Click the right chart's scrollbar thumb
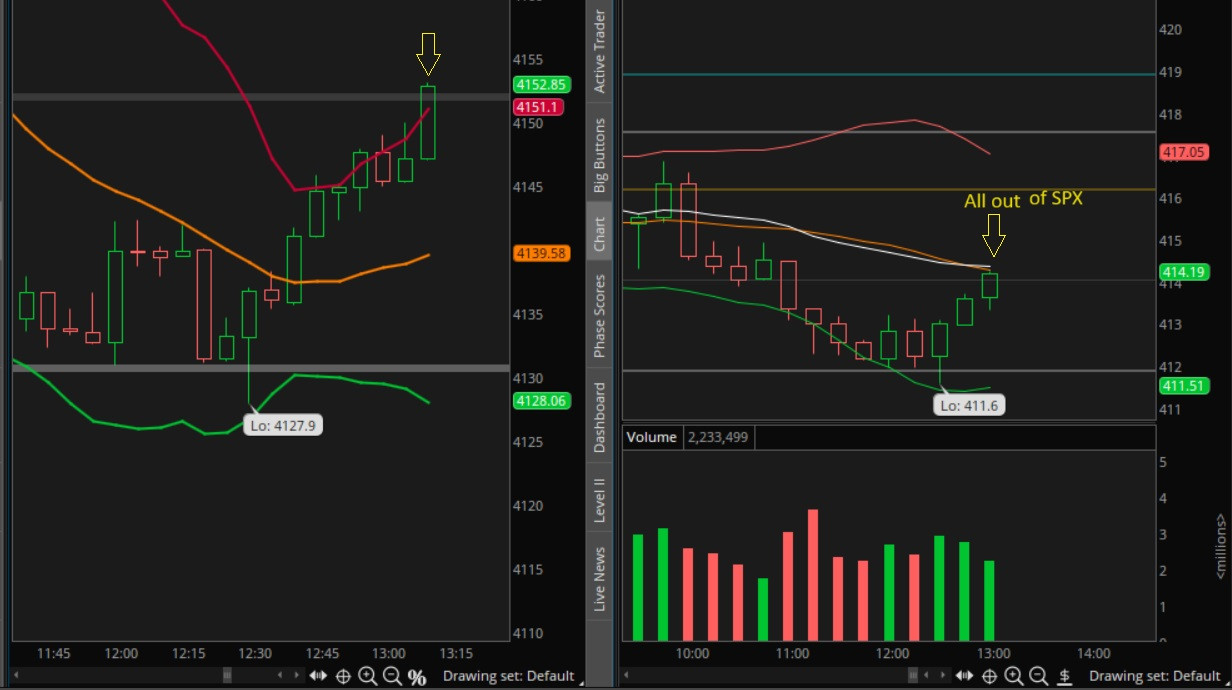Screen dimensions: 1232x690 click(913, 676)
